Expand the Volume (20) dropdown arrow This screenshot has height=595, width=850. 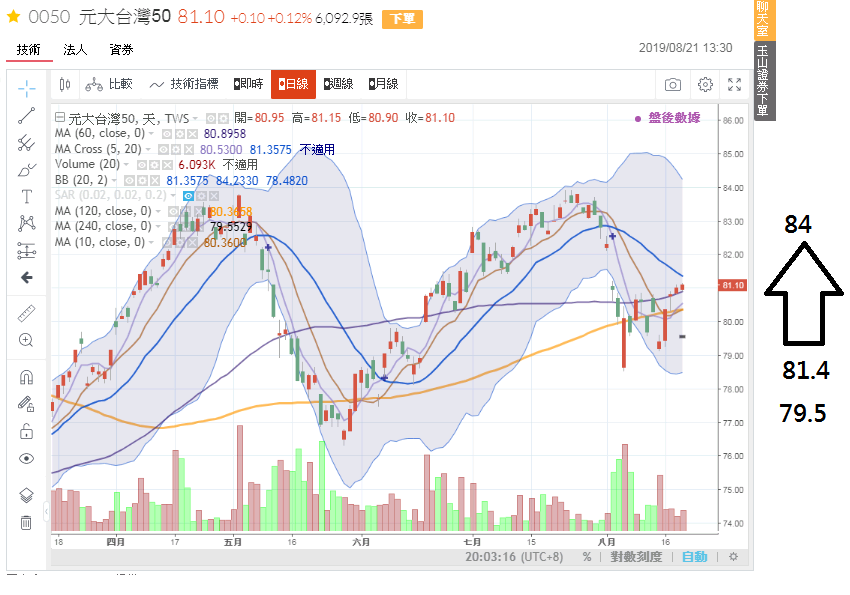[x=126, y=165]
